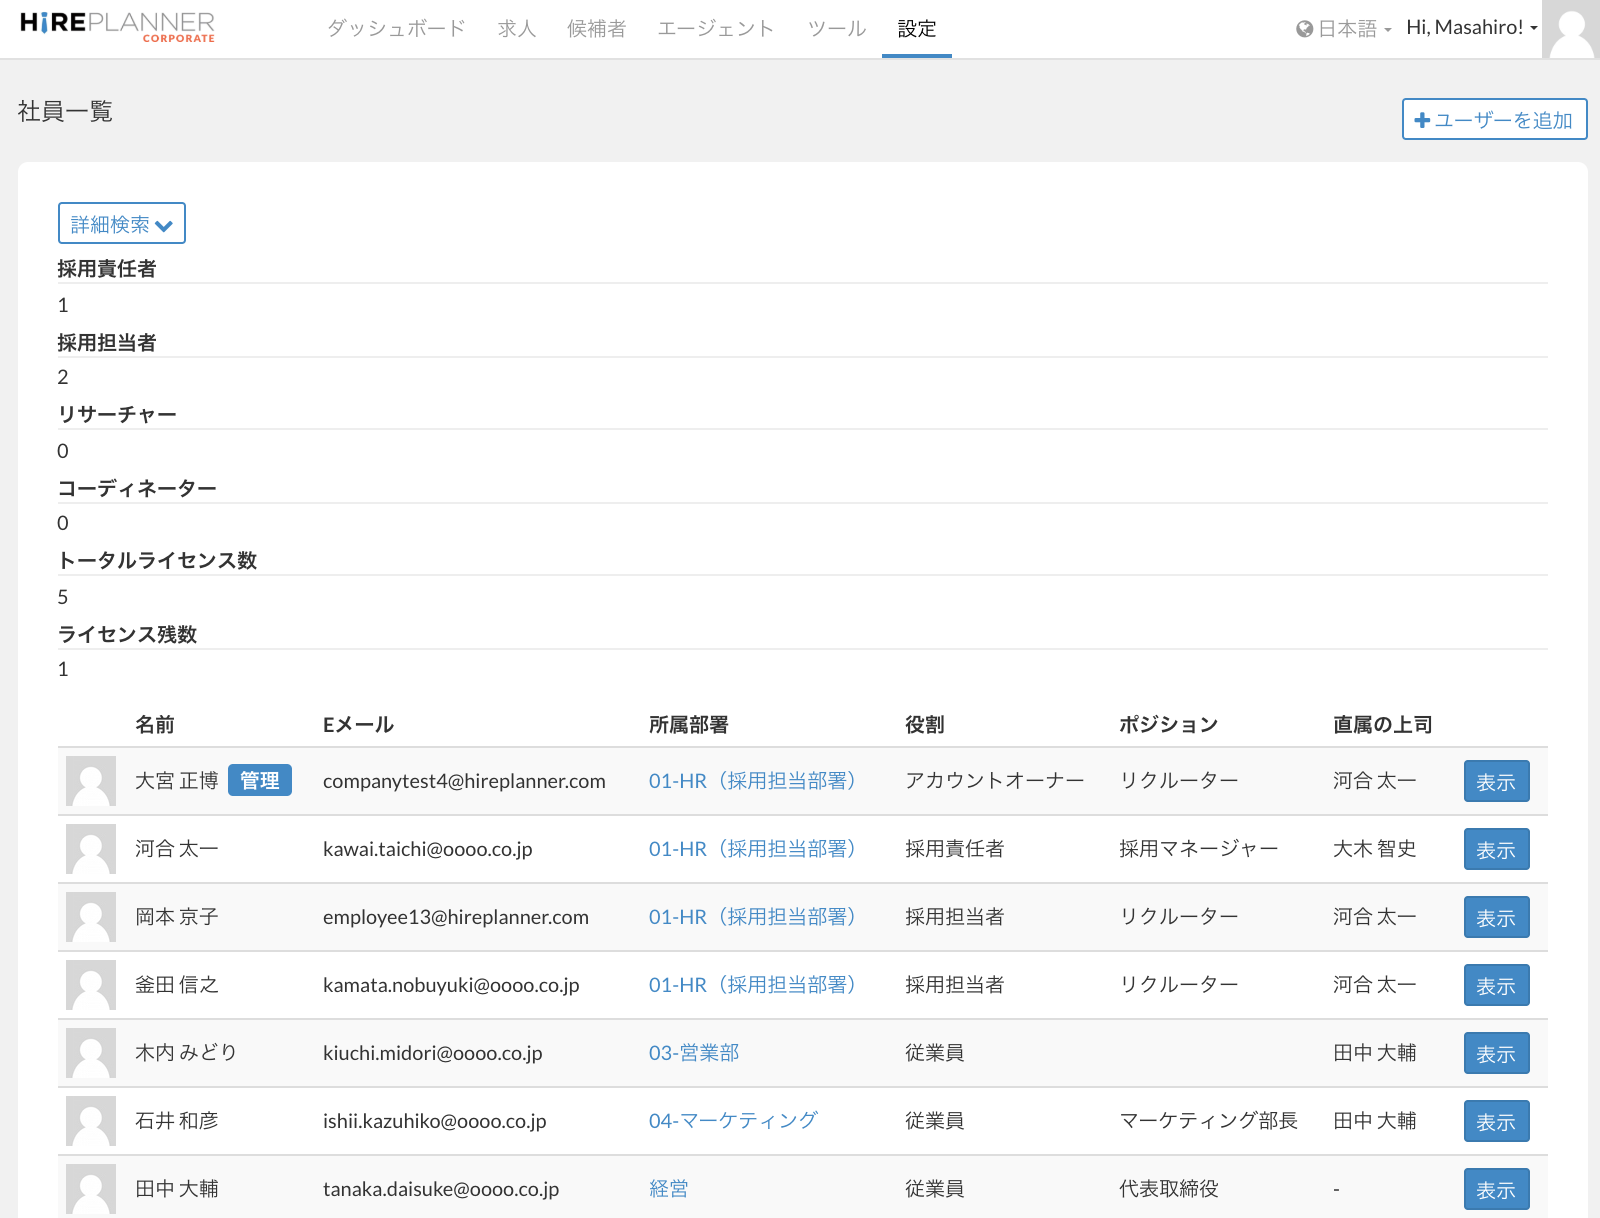Click avatar icon for 大宮 正博
The height and width of the screenshot is (1218, 1600).
(91, 781)
